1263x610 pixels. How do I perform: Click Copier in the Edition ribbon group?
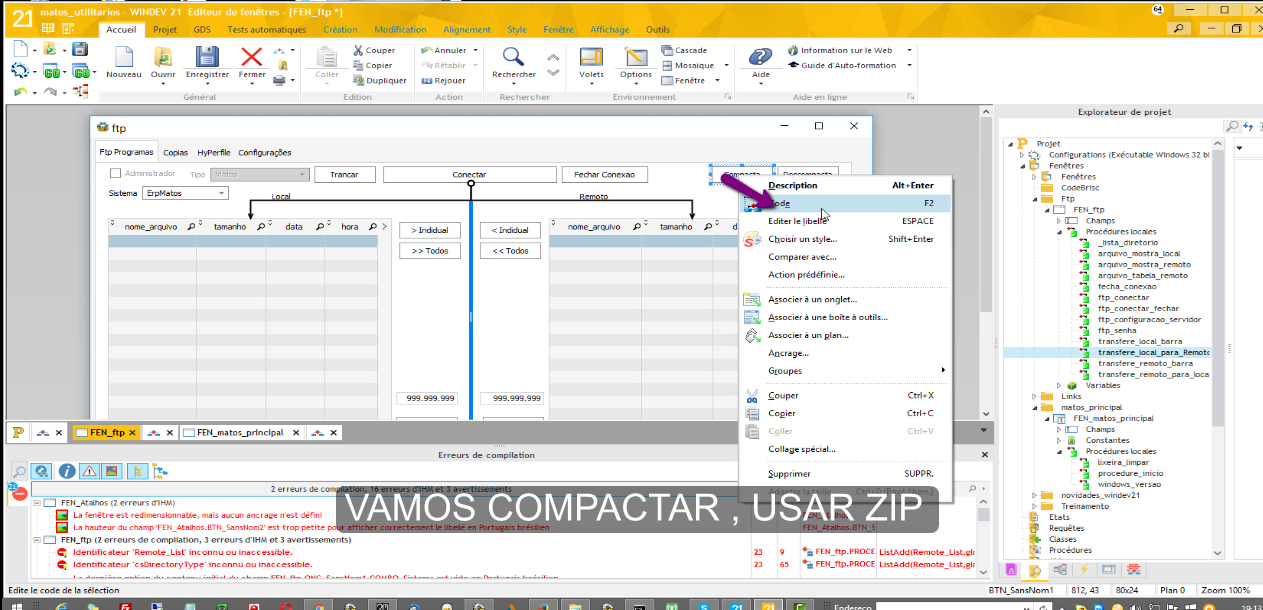(x=372, y=65)
